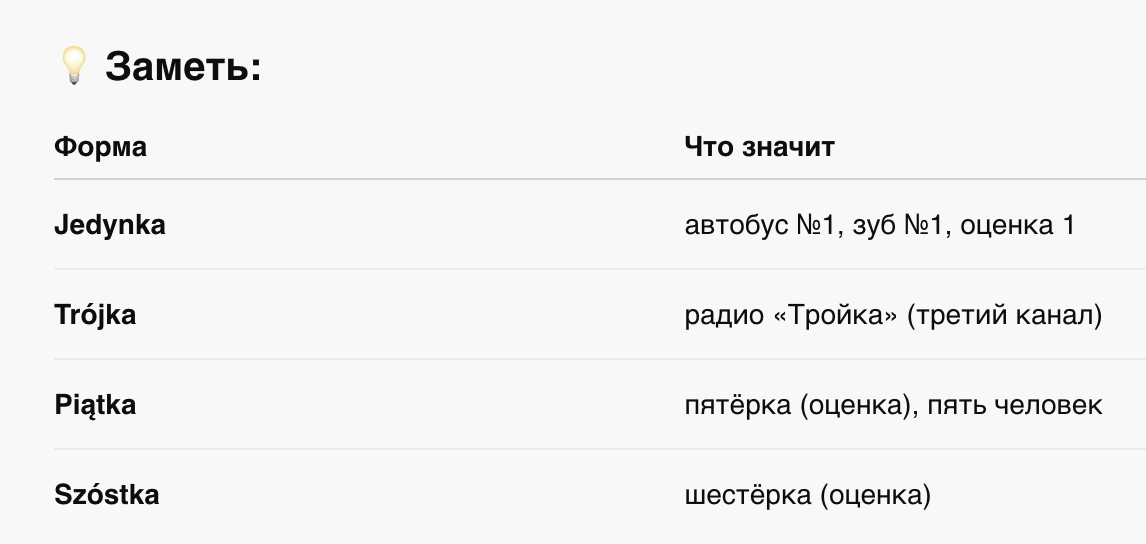This screenshot has width=1146, height=544.
Task: Click «(третий канал)» text in second row
Action: tap(1004, 316)
